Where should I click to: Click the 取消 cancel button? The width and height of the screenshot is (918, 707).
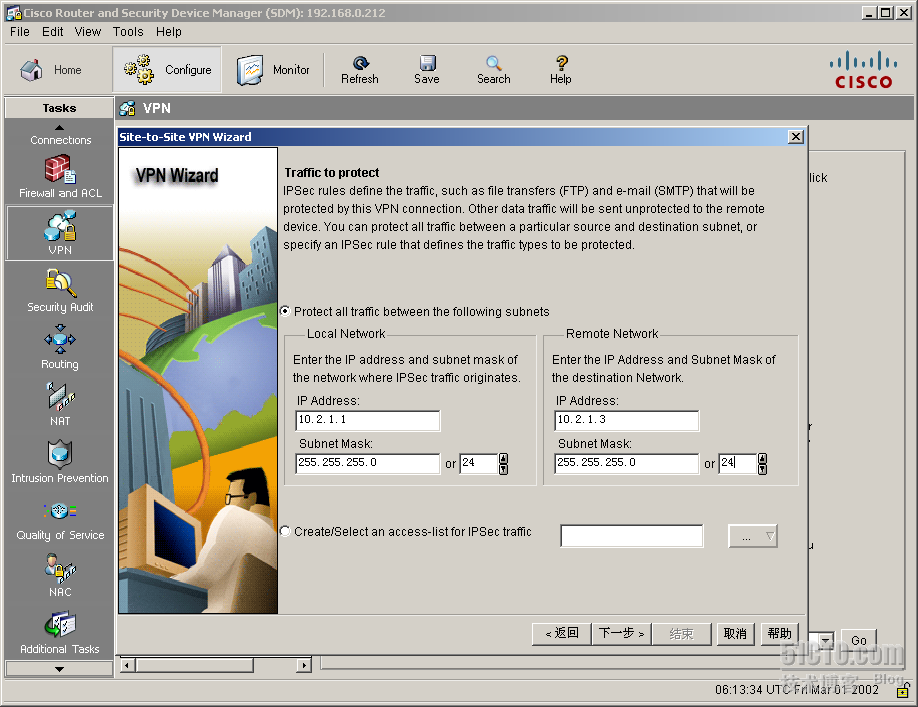[735, 634]
